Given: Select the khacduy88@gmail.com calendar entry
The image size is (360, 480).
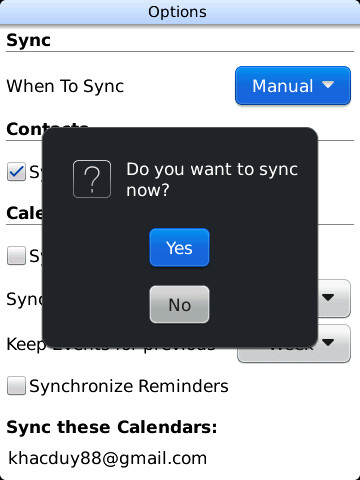Looking at the screenshot, I should (107, 458).
